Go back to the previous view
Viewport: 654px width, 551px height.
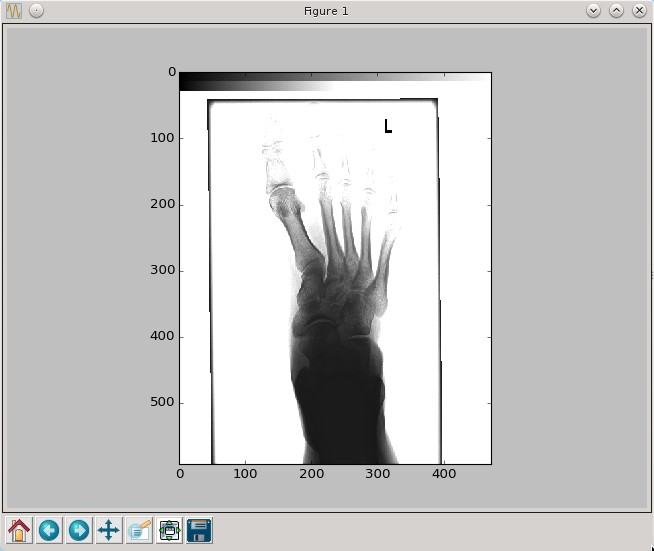click(49, 530)
